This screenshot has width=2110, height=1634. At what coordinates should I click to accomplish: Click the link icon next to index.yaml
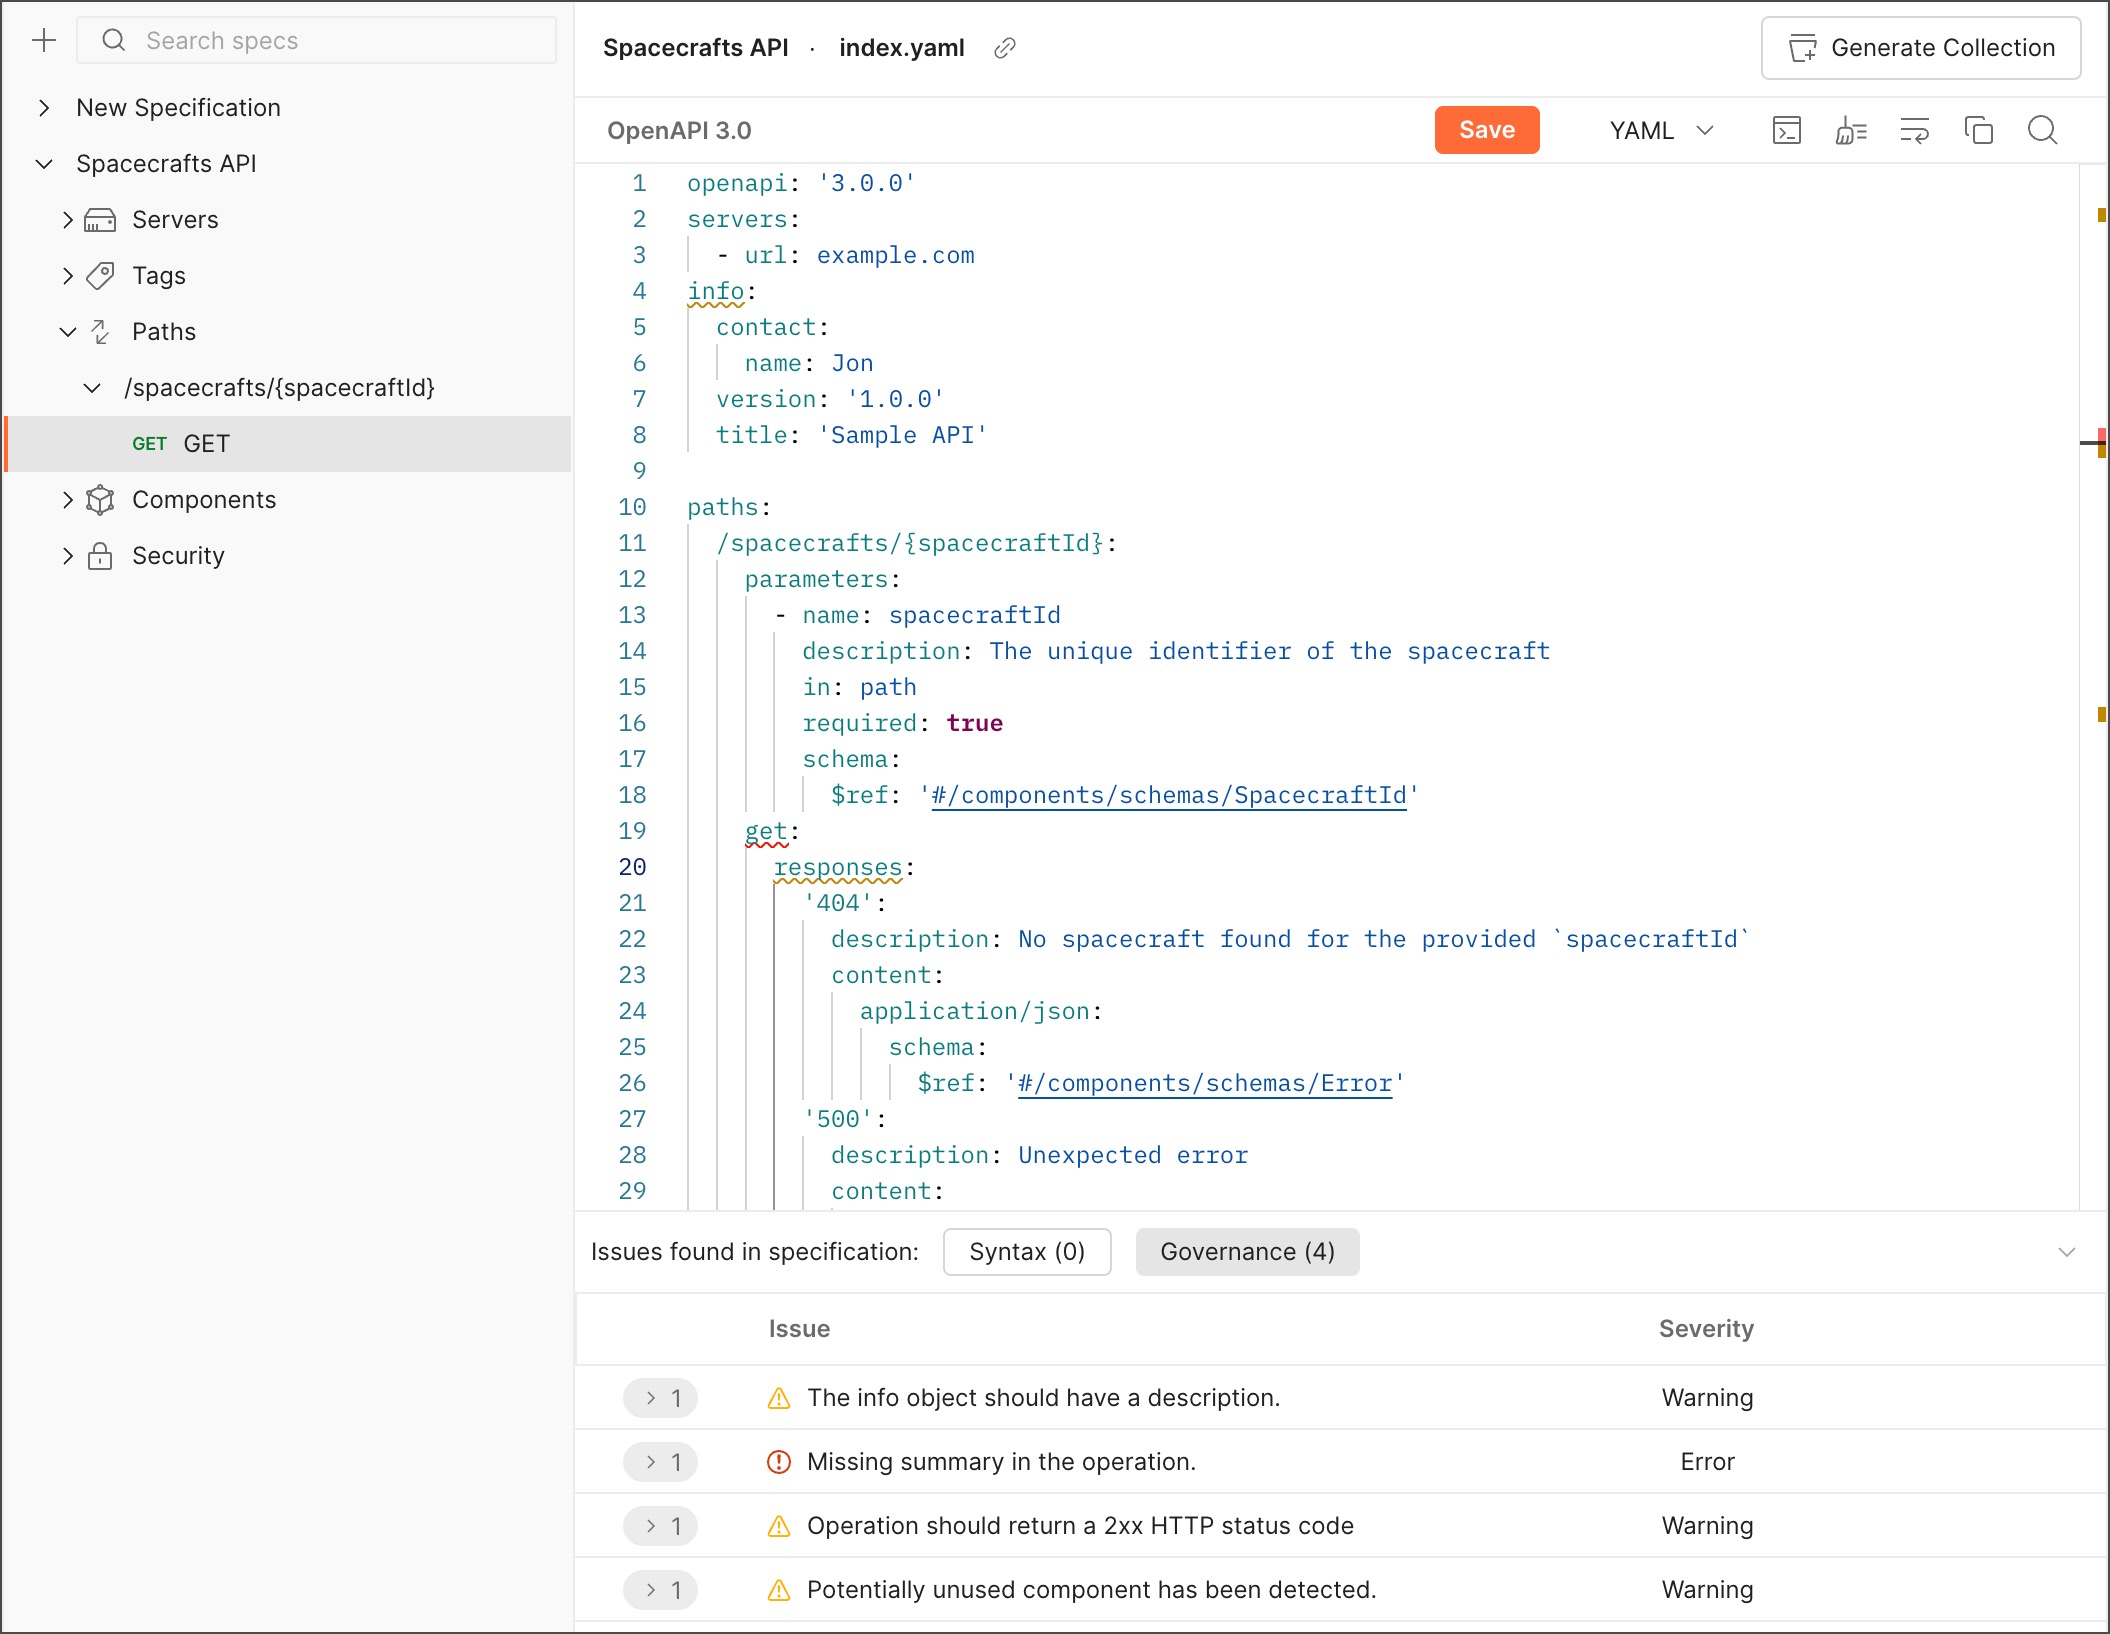(1005, 47)
